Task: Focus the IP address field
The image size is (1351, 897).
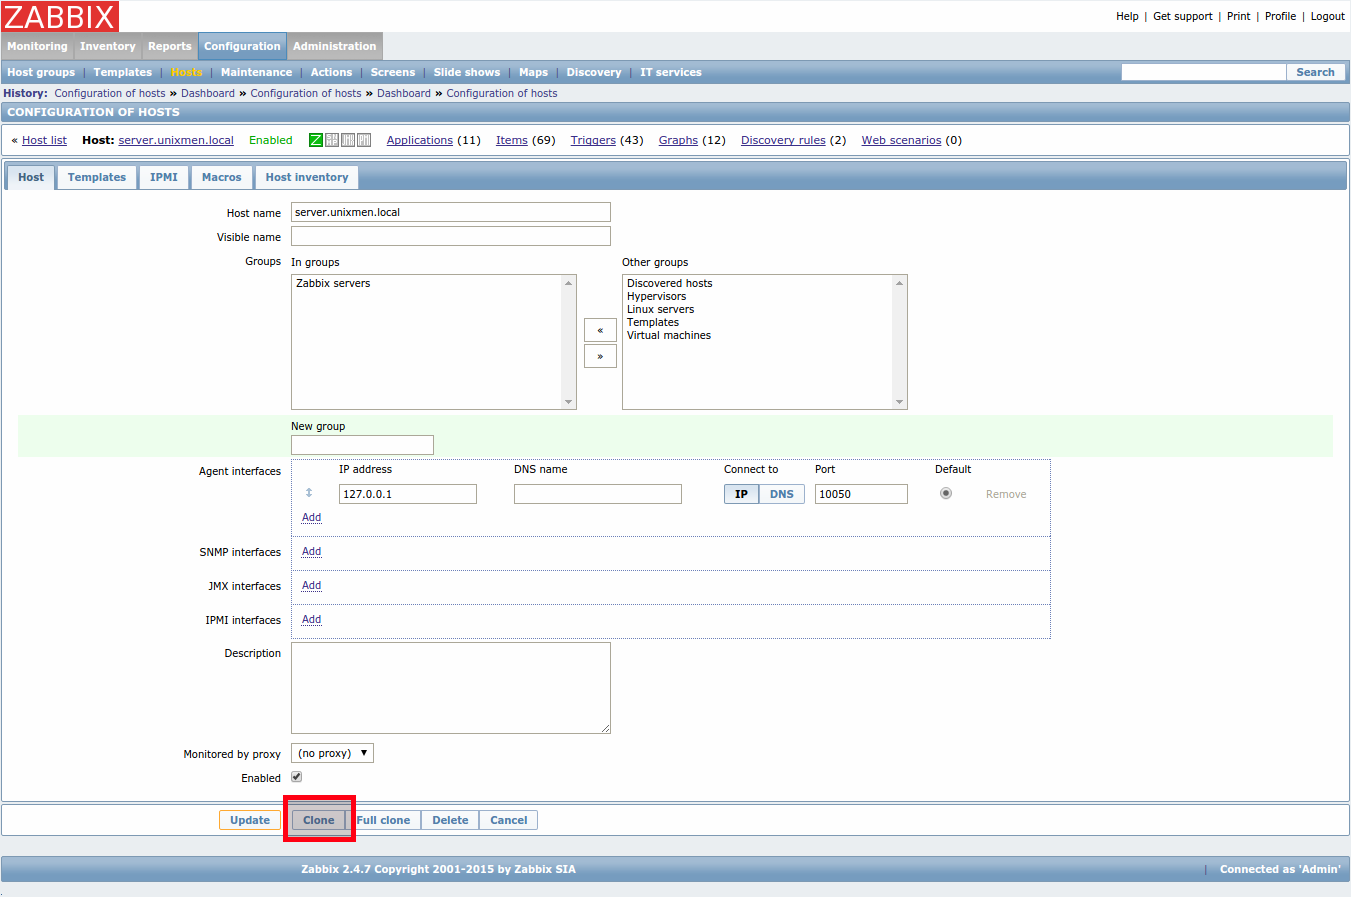Action: [408, 494]
